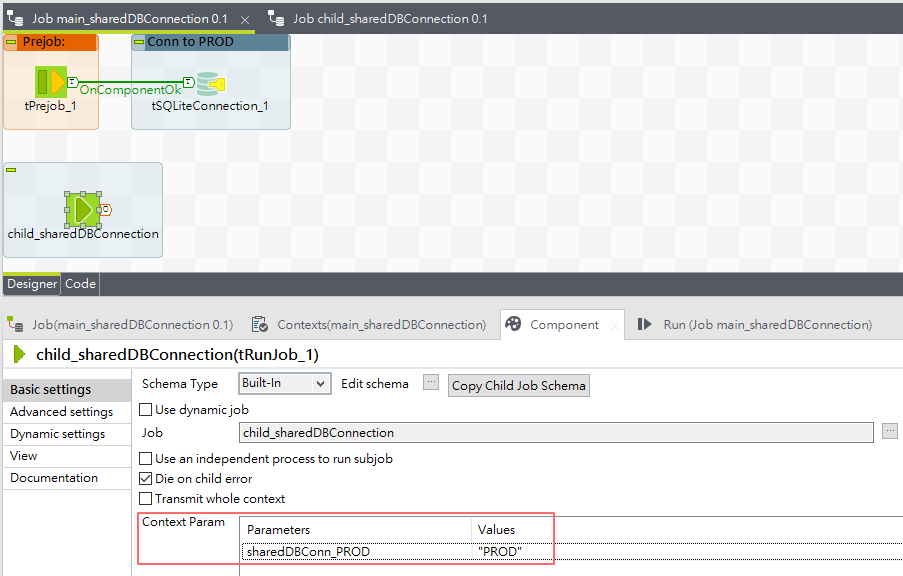The image size is (903, 576).
Task: Click the job icon on the Job(main_sharedDBConnection 0.1) tab
Action: (x=14, y=324)
